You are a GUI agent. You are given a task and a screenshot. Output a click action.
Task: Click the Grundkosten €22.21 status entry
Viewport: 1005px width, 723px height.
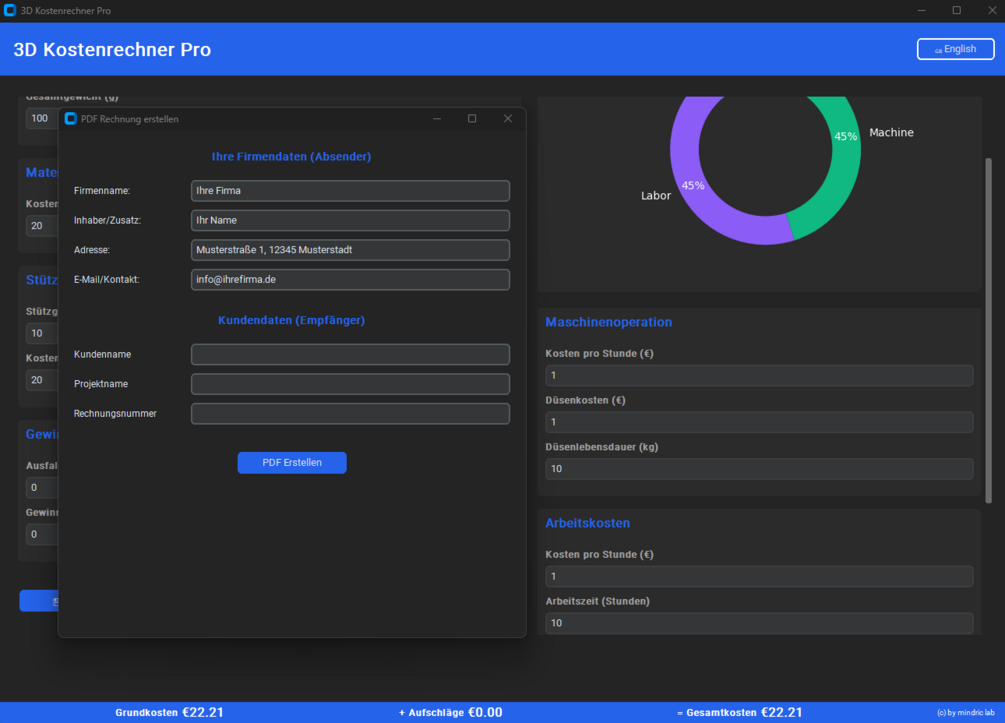click(x=169, y=712)
